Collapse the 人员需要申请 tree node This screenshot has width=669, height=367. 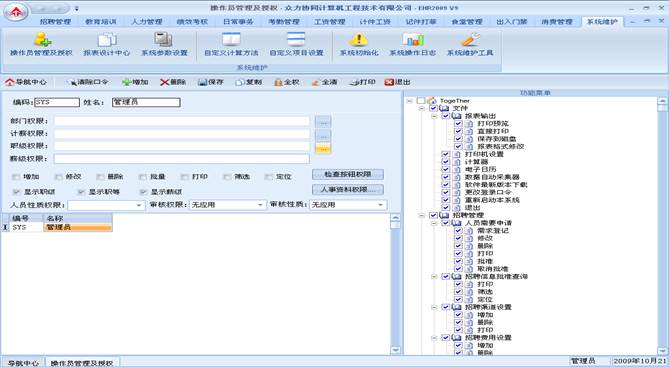[434, 223]
